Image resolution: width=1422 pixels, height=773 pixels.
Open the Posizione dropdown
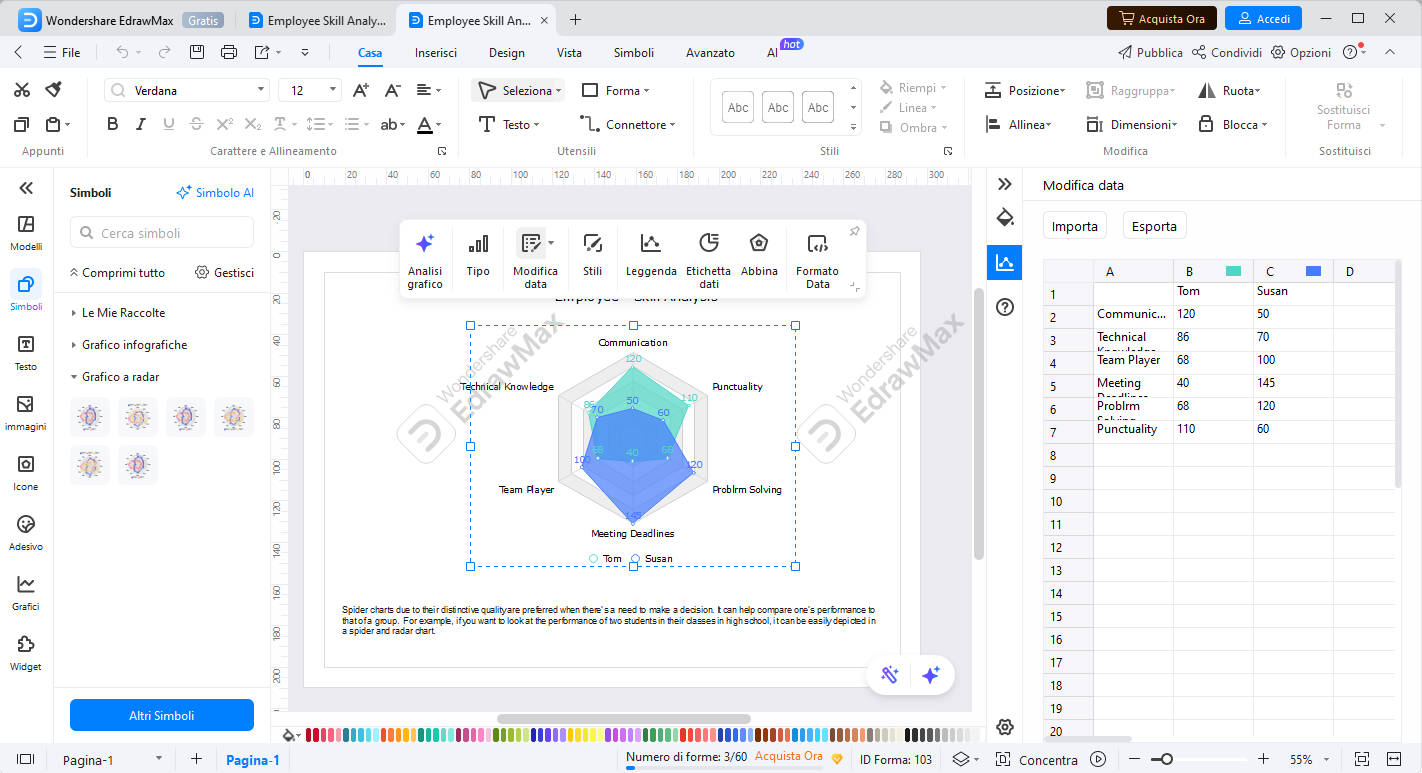coord(1025,90)
